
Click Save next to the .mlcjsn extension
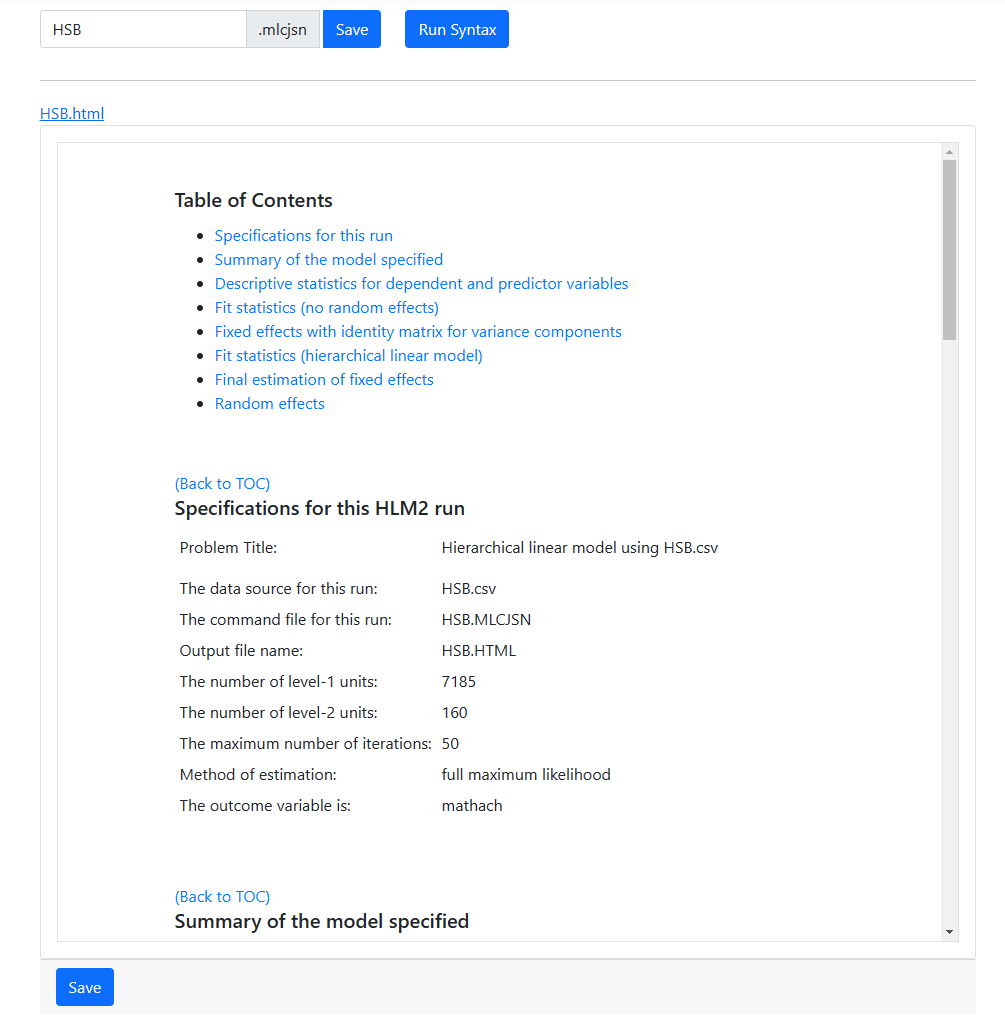(352, 30)
